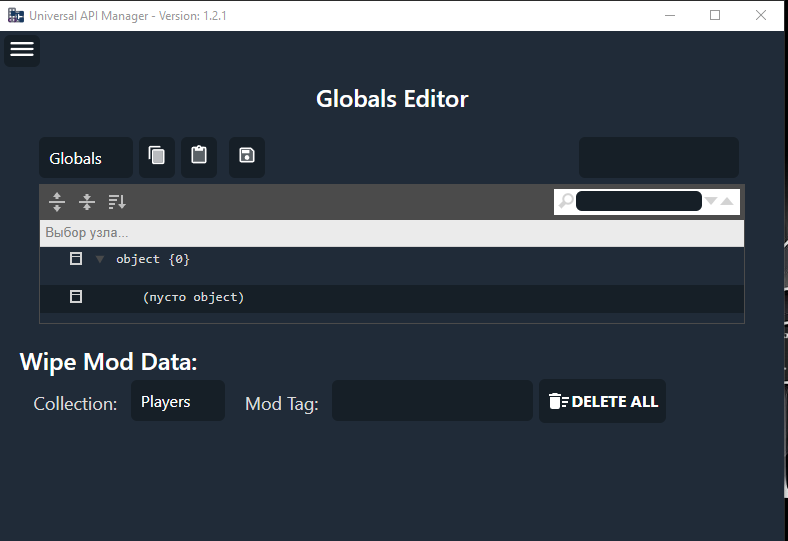This screenshot has height=541, width=788.
Task: Collapse all fields in the tree editor
Action: point(87,202)
